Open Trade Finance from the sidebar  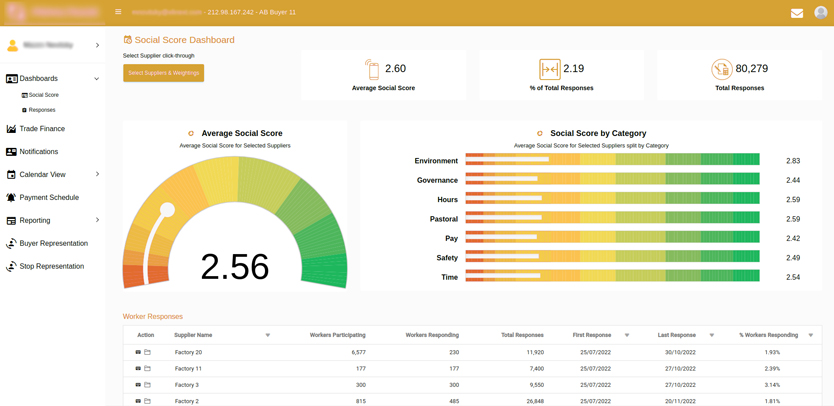[x=42, y=129]
